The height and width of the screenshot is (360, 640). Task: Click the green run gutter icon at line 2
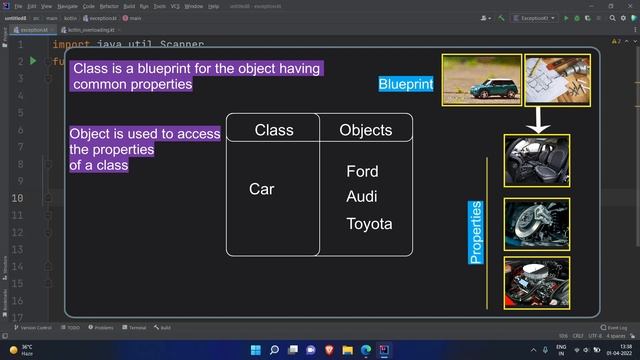click(33, 61)
